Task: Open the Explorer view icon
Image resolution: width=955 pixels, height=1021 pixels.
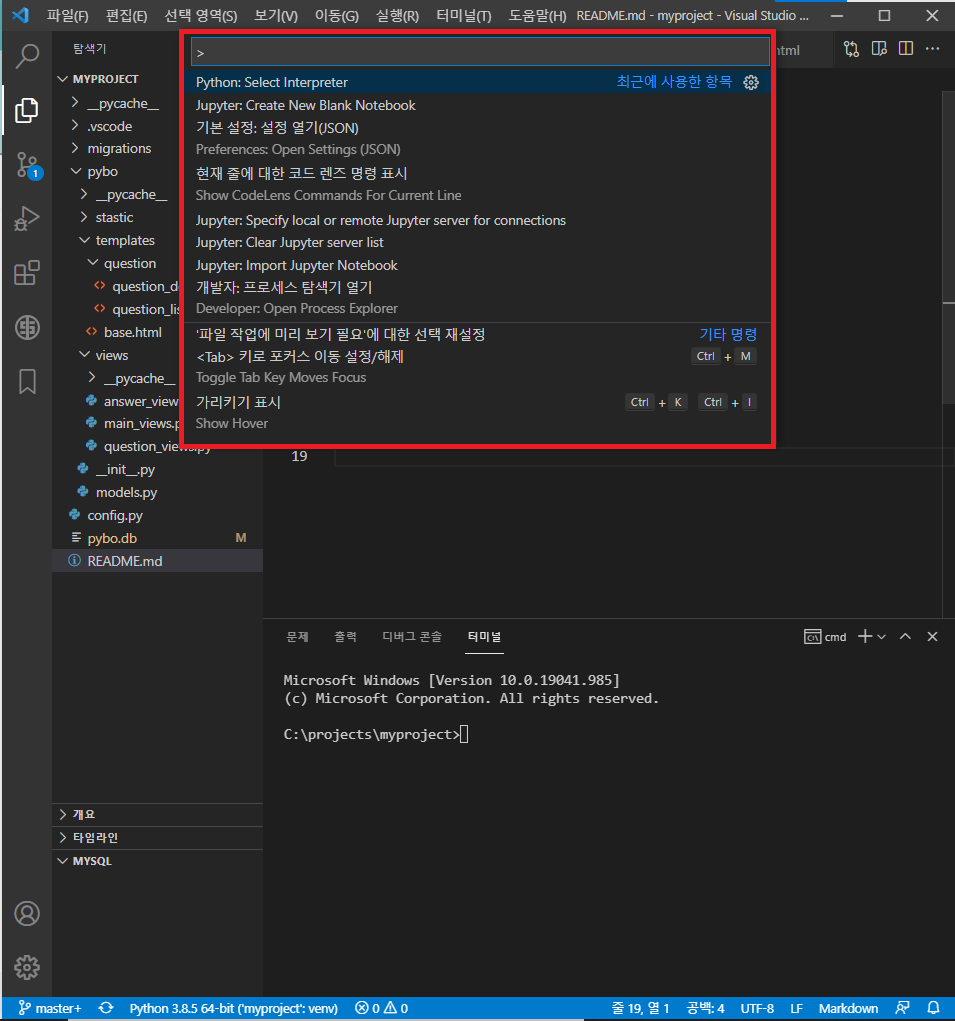Action: coord(27,110)
